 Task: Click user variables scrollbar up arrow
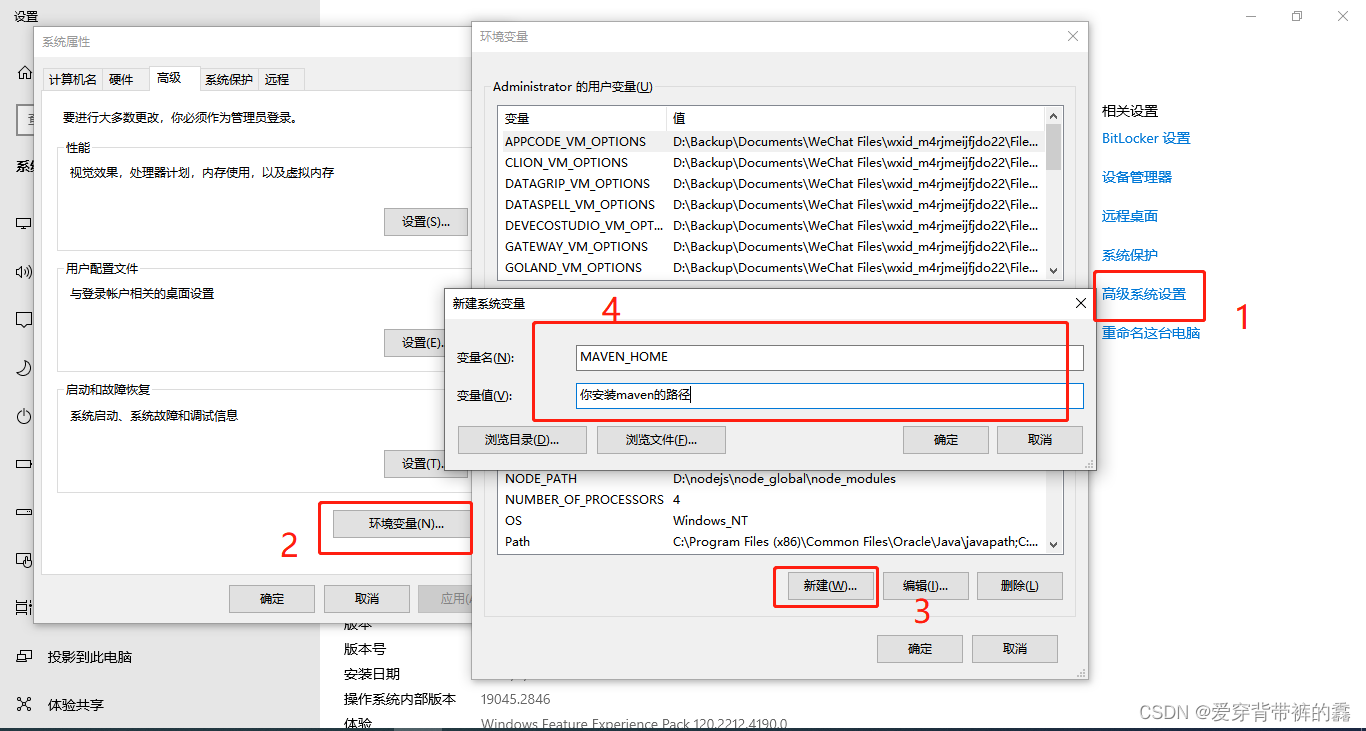tap(1053, 117)
